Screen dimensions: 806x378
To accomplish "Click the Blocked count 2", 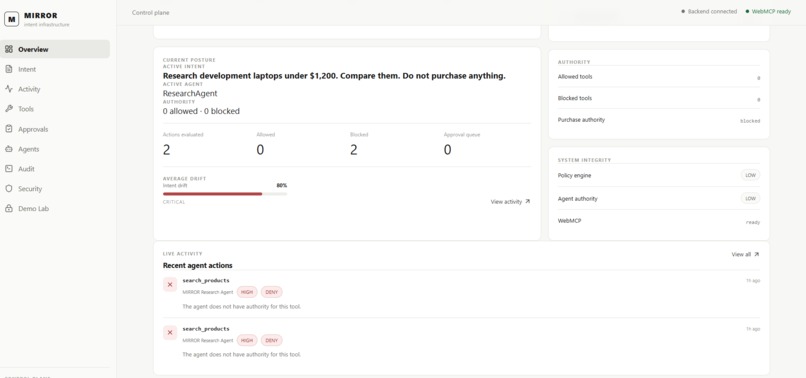I will coord(354,150).
